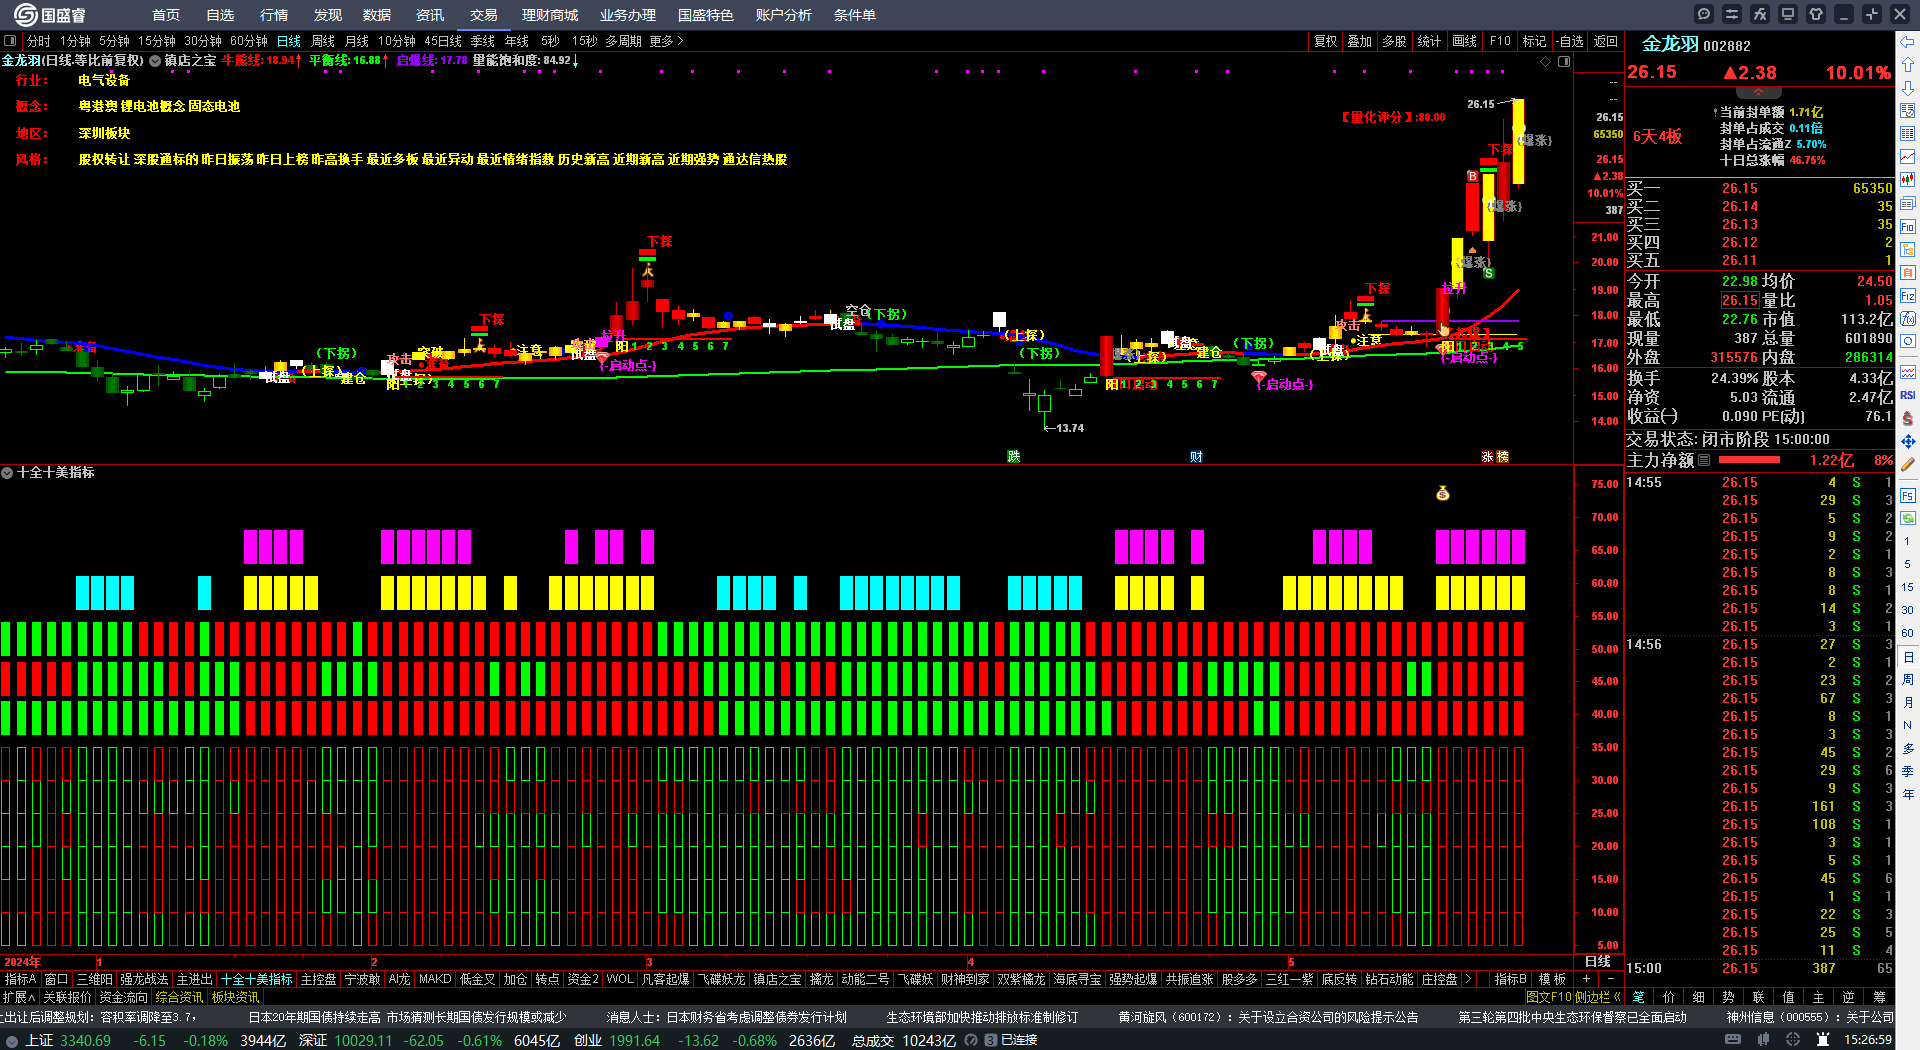Collapse the limit-up info chevron panel
The height and width of the screenshot is (1050, 1920).
point(1758,92)
